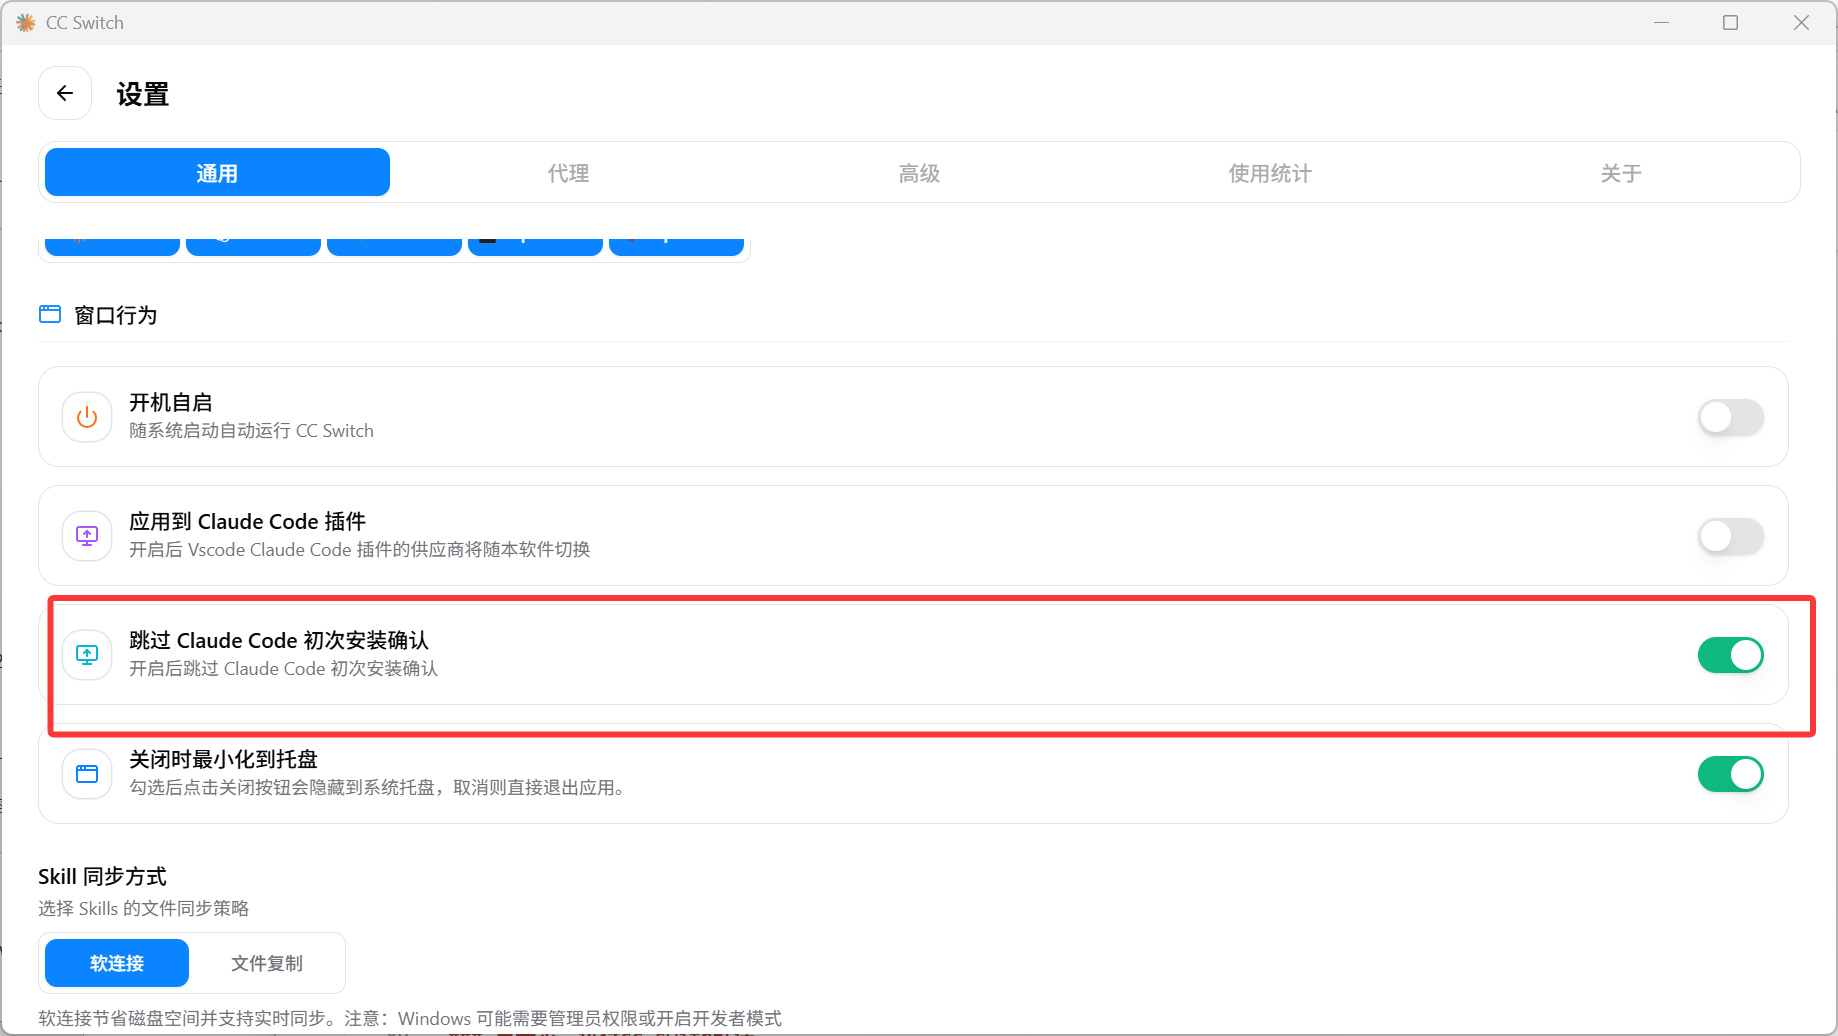The height and width of the screenshot is (1036, 1838).
Task: Select the 软连接 sync option
Action: click(x=115, y=963)
